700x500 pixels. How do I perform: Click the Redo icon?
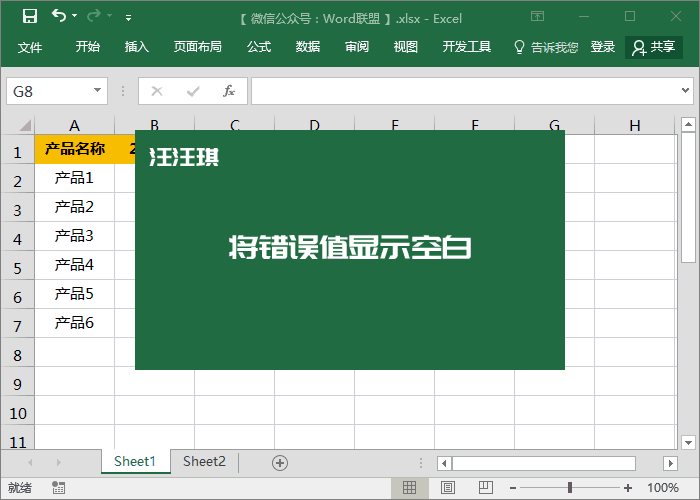(x=94, y=16)
